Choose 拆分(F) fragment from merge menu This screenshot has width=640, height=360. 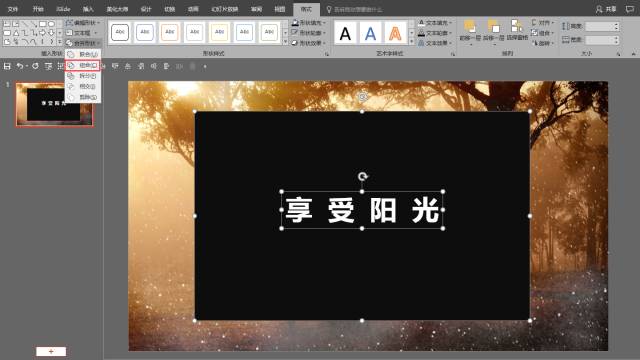tap(83, 76)
